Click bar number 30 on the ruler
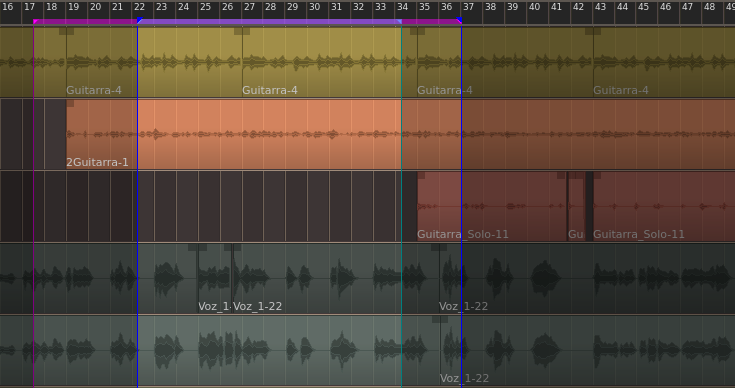735x388 pixels. [x=315, y=7]
